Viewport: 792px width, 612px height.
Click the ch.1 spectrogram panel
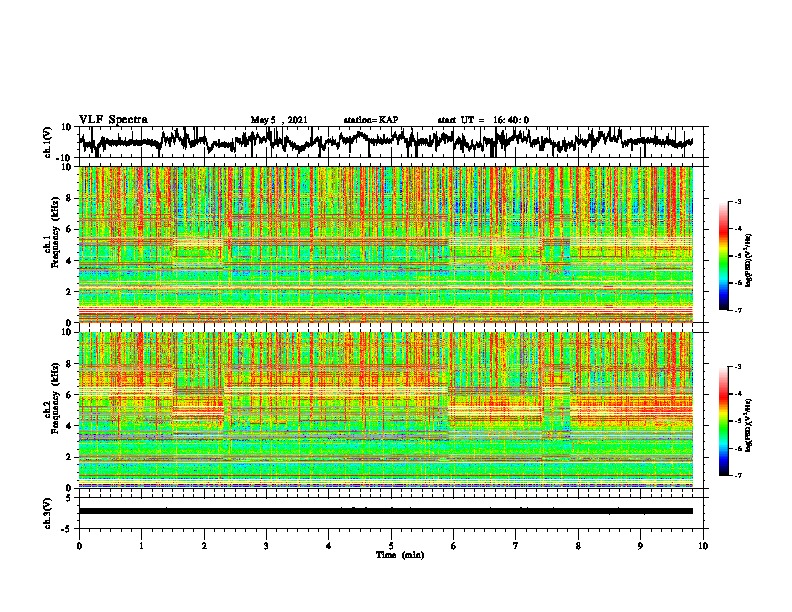click(x=386, y=244)
